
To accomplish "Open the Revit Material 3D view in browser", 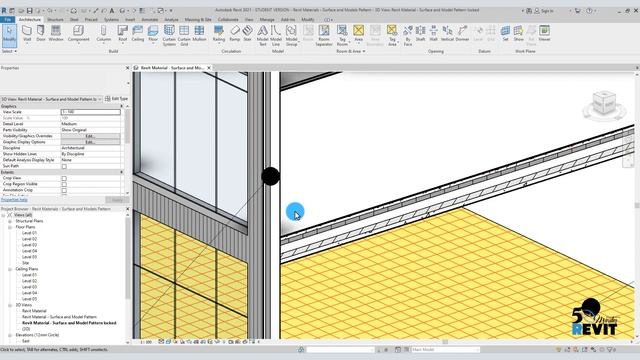I will 34,311.
